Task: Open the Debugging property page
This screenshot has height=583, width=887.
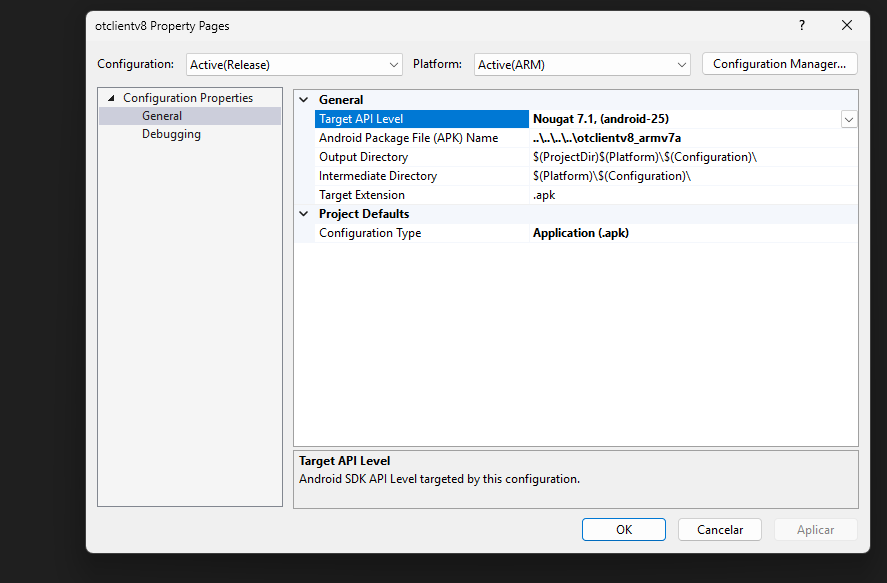Action: click(171, 134)
